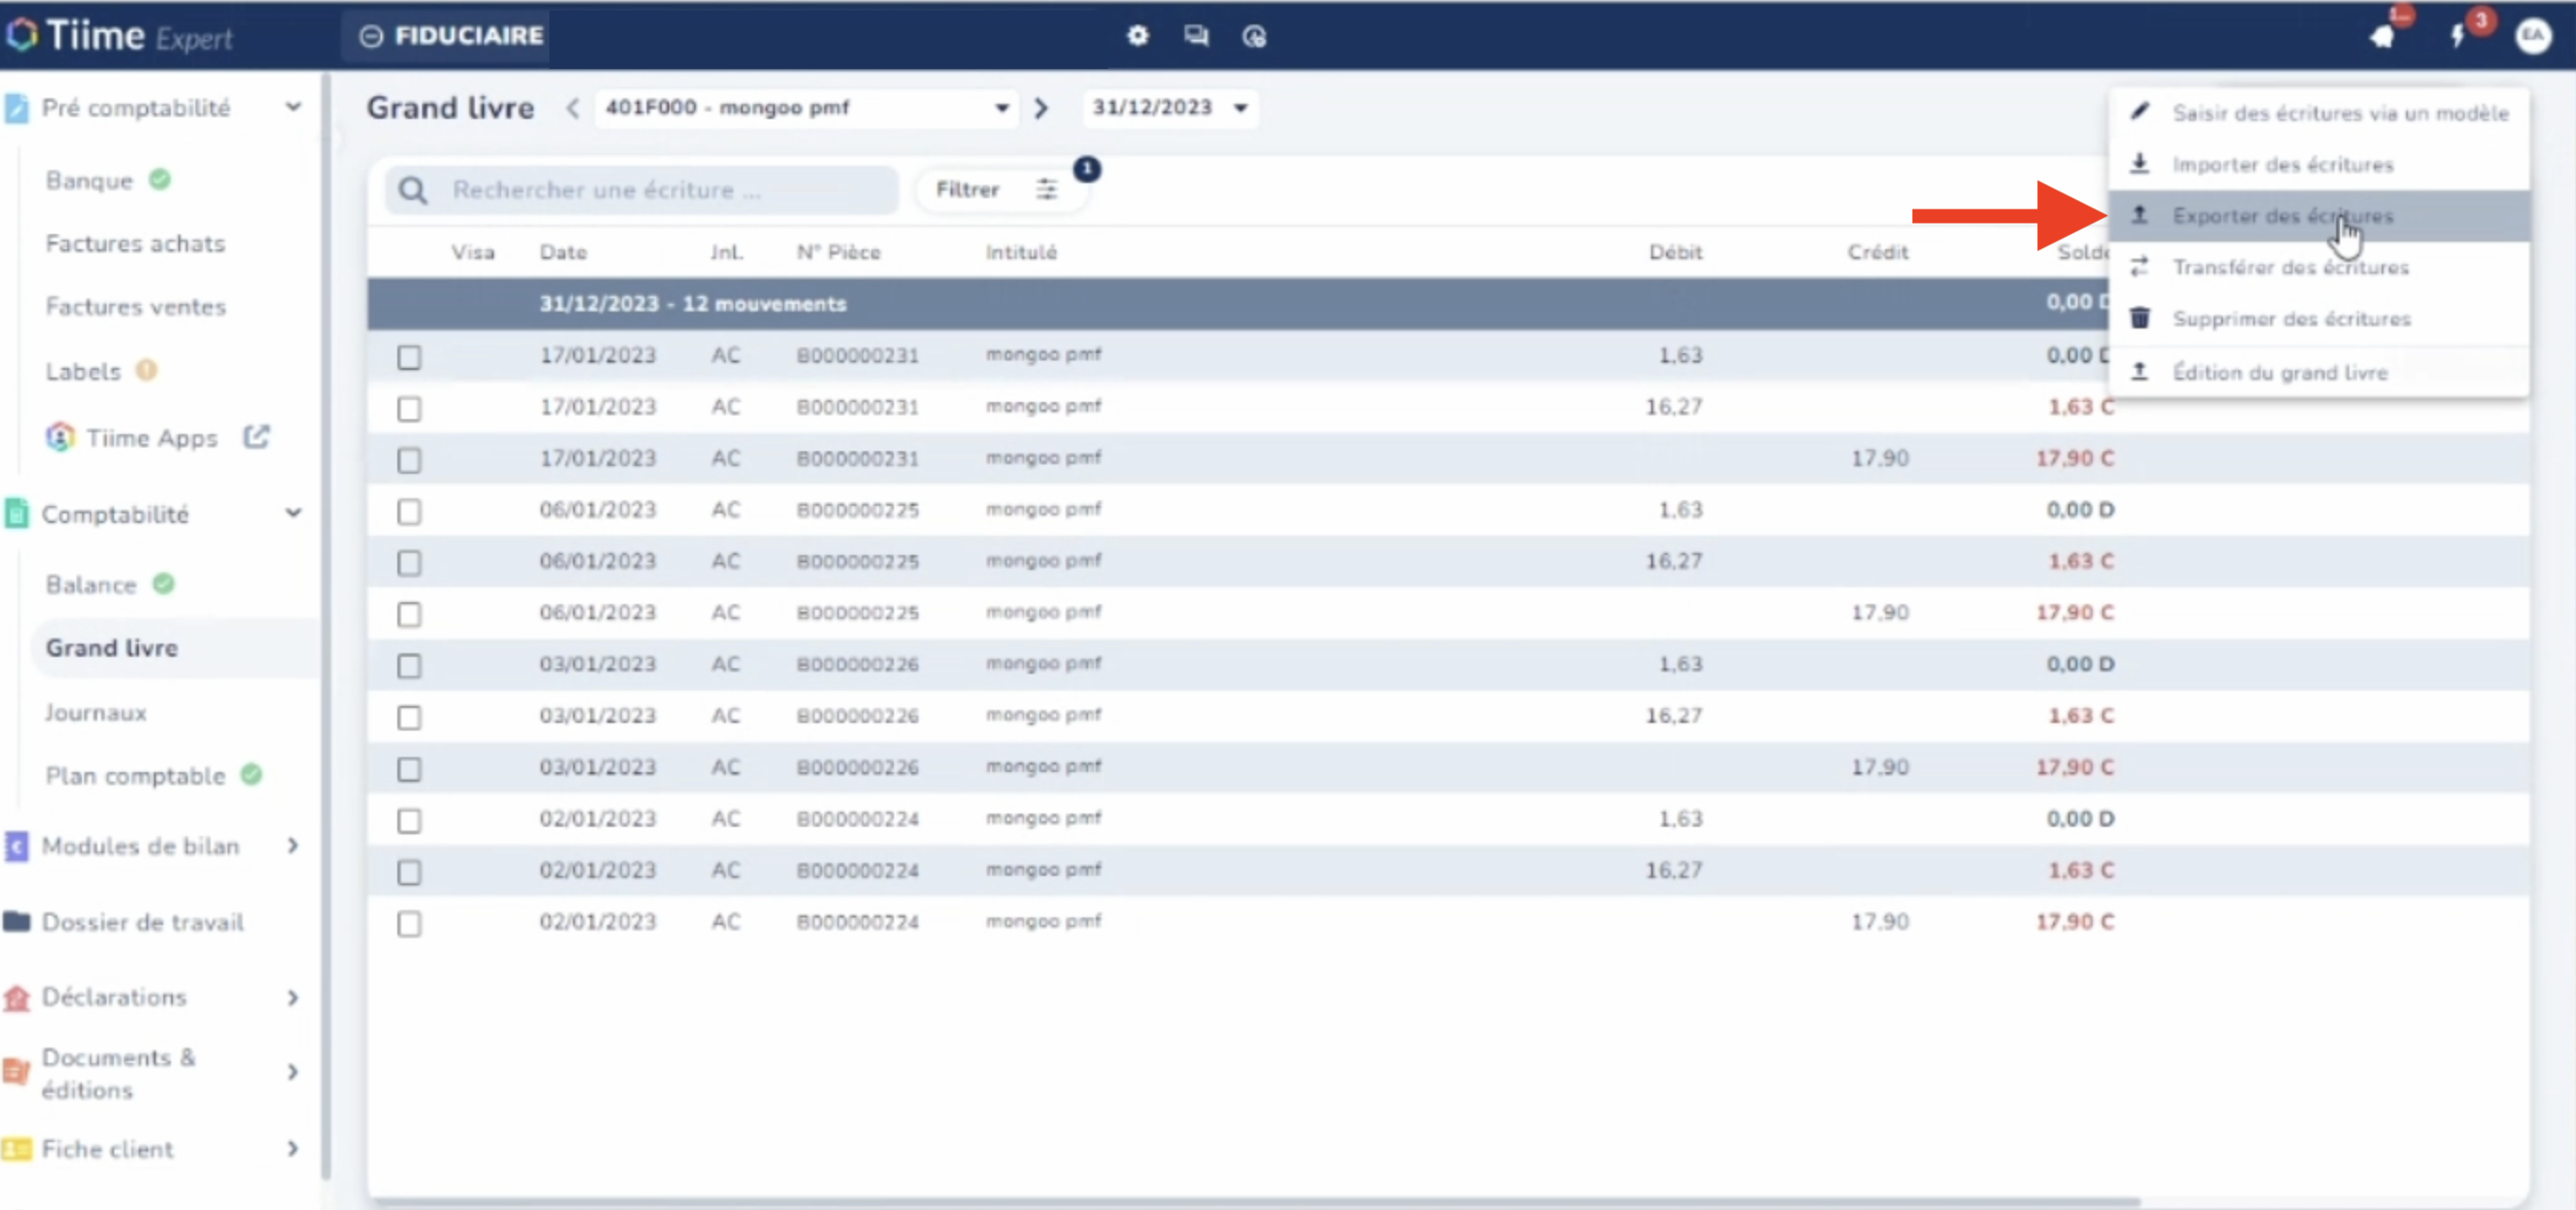2576x1210 pixels.
Task: Click the transfer arrows icon
Action: pos(2139,267)
